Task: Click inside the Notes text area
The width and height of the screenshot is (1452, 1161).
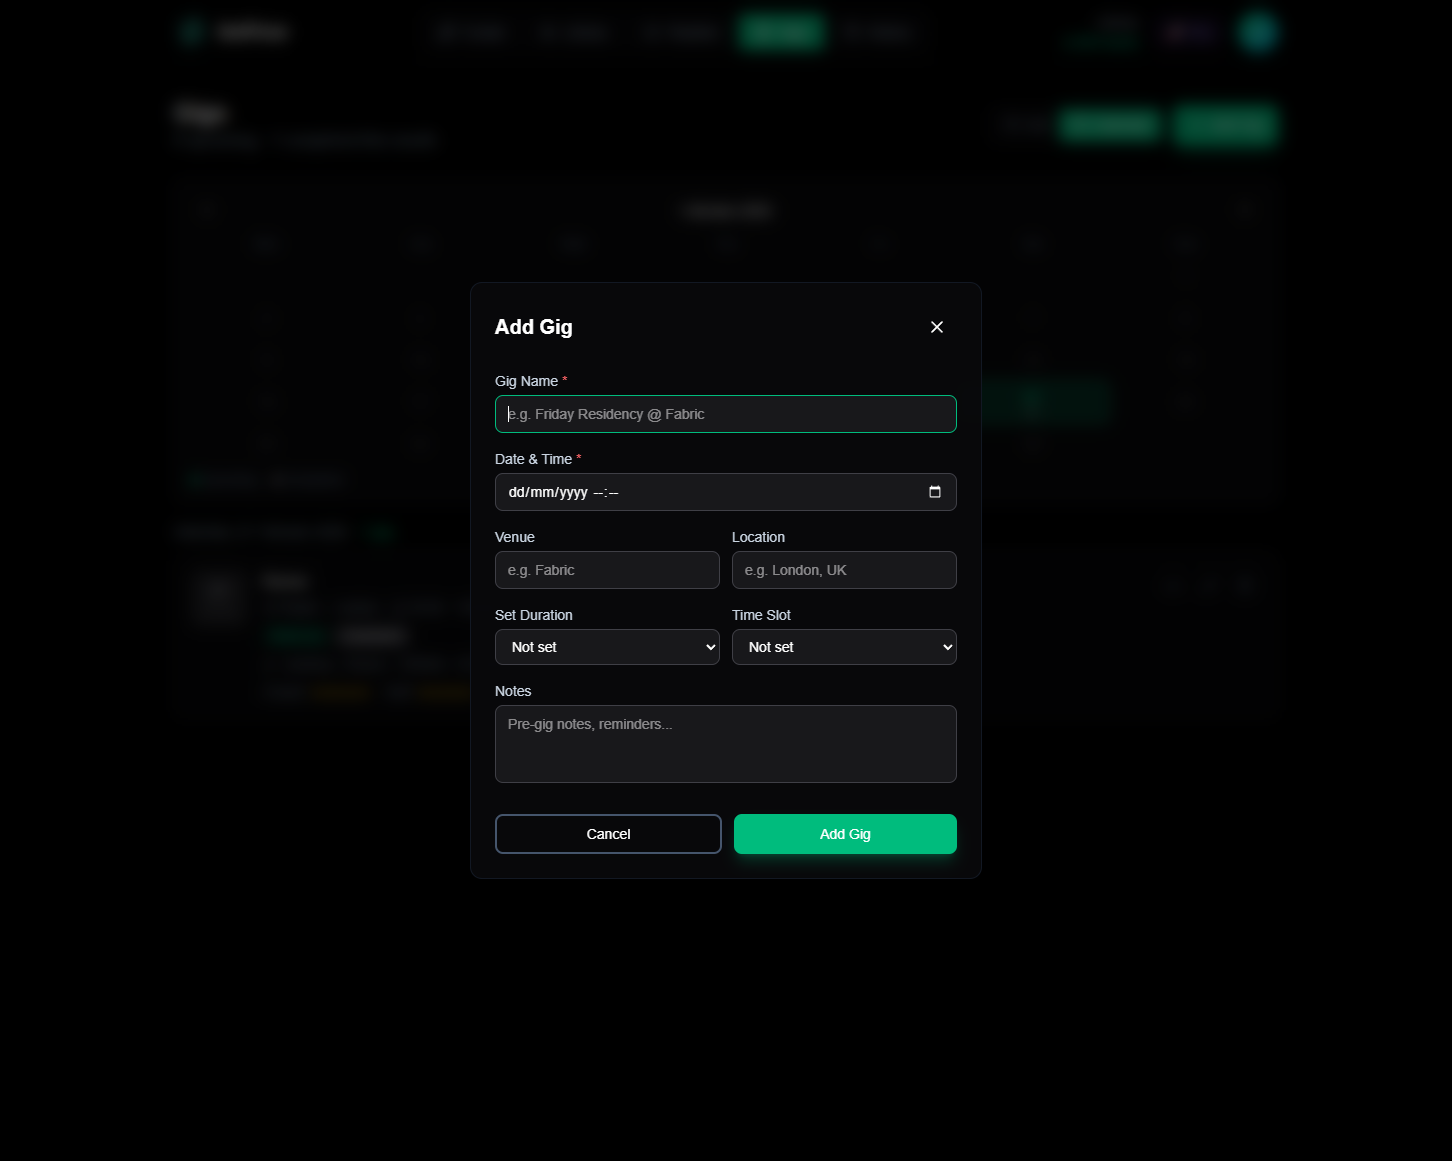Action: pos(725,744)
